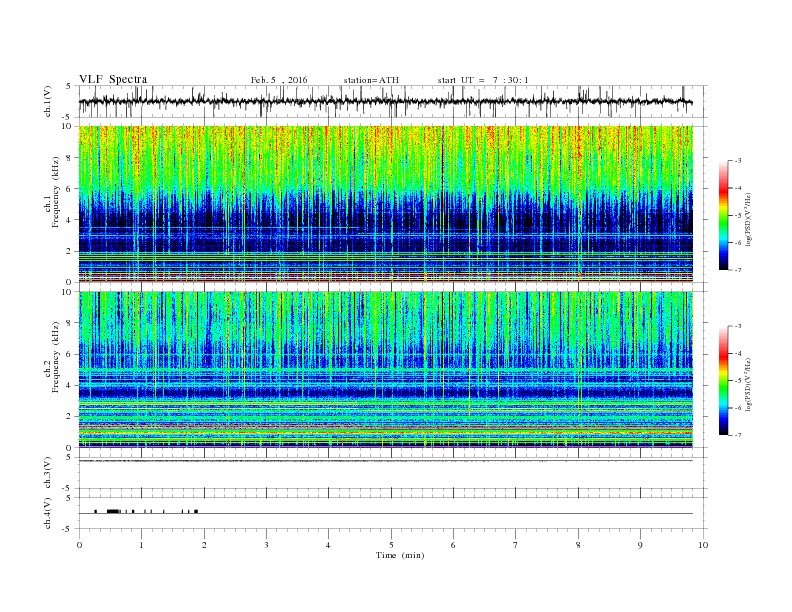Click the "station=ATH" header label
This screenshot has width=792, height=612.
click(371, 80)
